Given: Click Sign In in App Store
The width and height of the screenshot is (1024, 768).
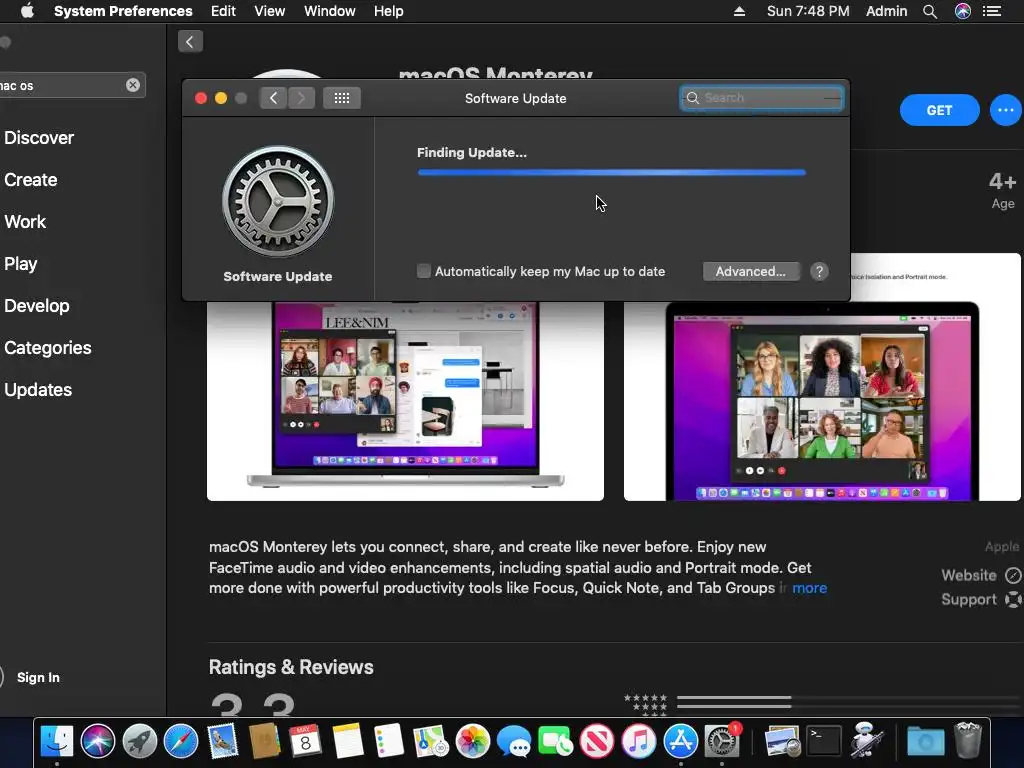Looking at the screenshot, I should point(38,677).
